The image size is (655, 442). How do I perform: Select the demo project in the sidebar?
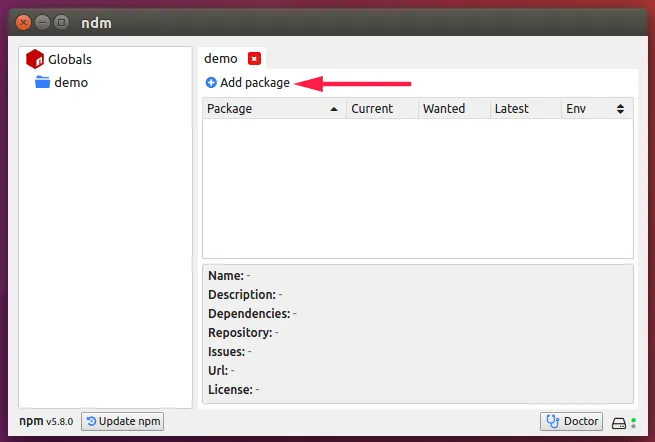click(x=71, y=82)
